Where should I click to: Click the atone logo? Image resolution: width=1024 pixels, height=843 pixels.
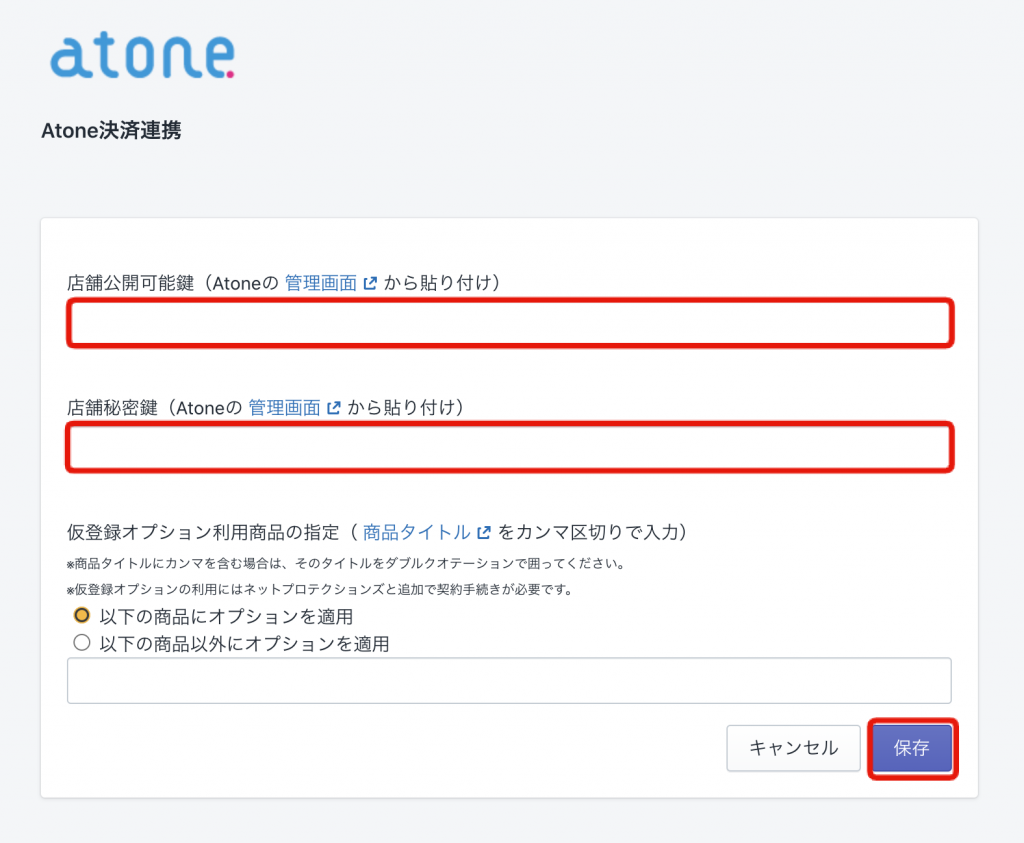(x=142, y=56)
